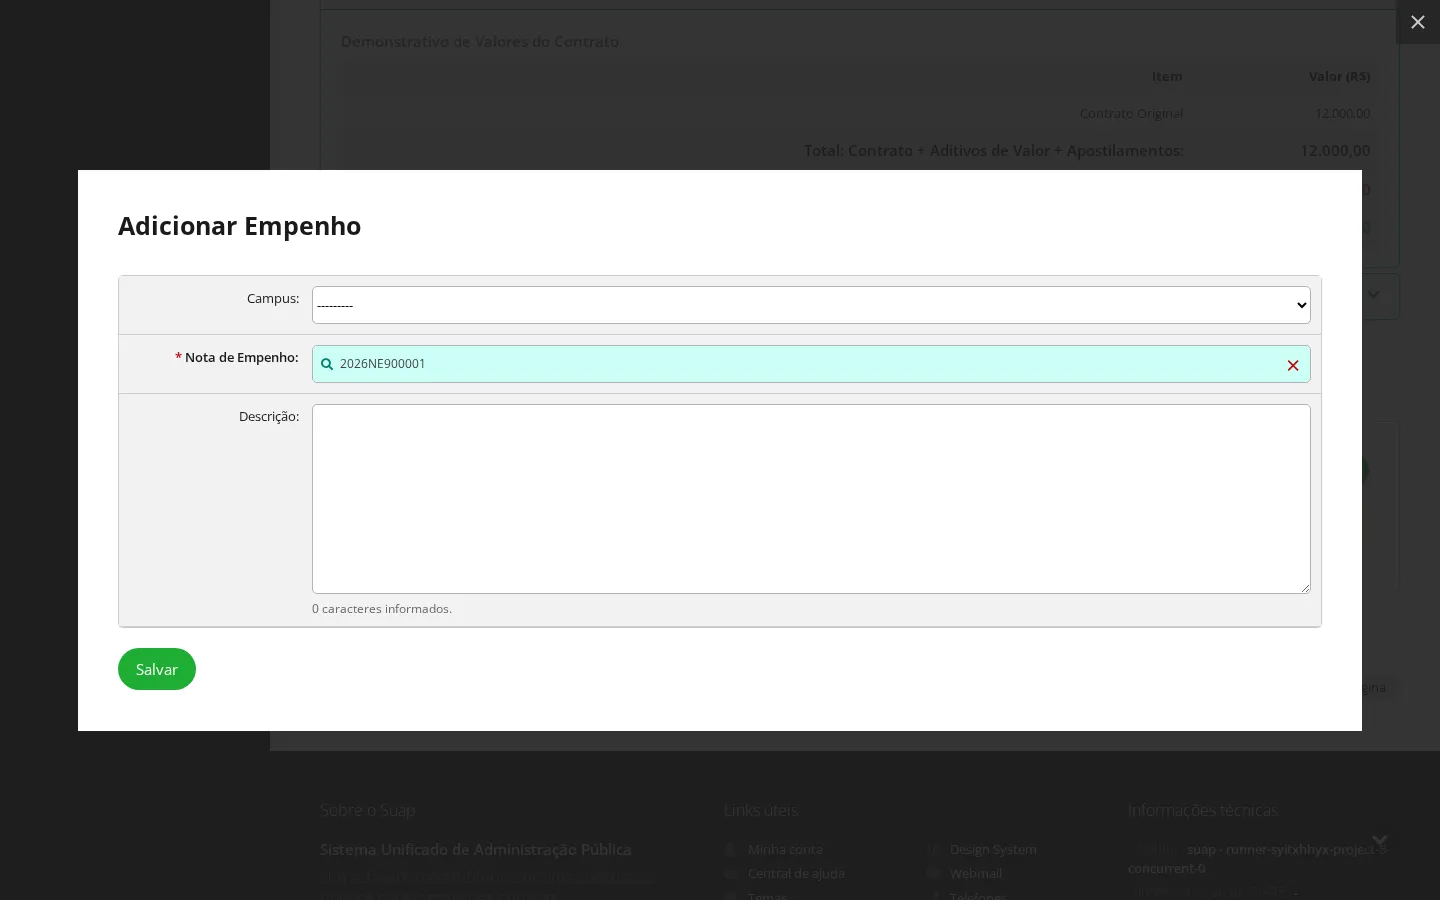
Task: Click the Campus field label
Action: (x=273, y=298)
